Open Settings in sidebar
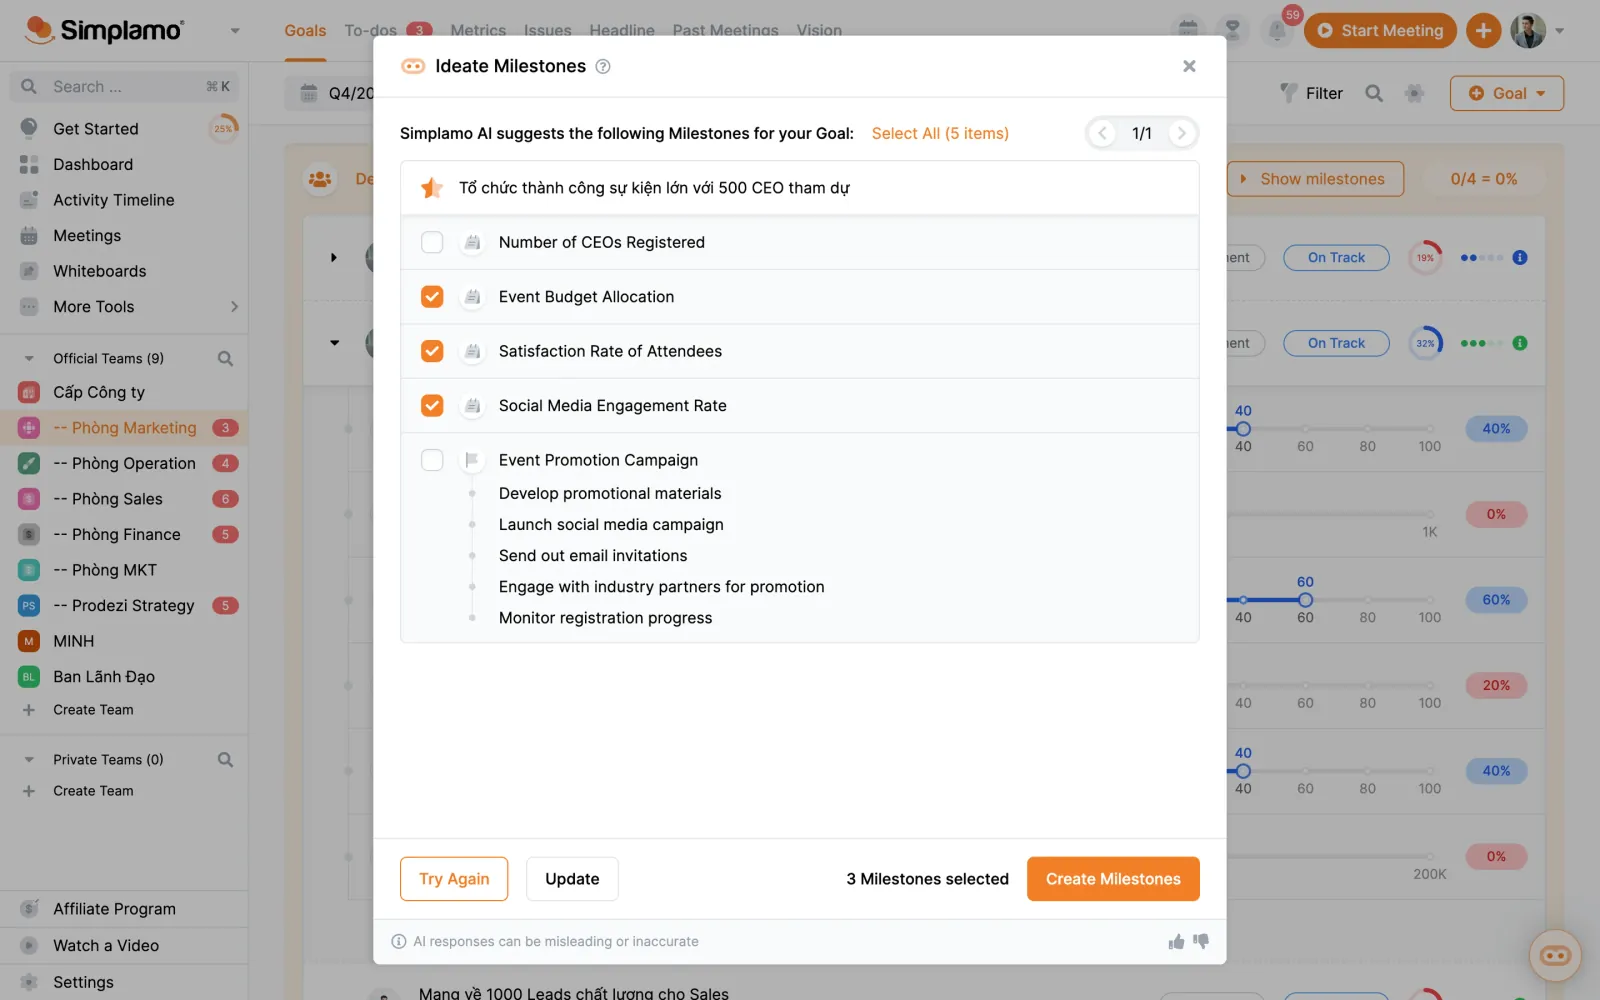The height and width of the screenshot is (1000, 1600). 83,982
